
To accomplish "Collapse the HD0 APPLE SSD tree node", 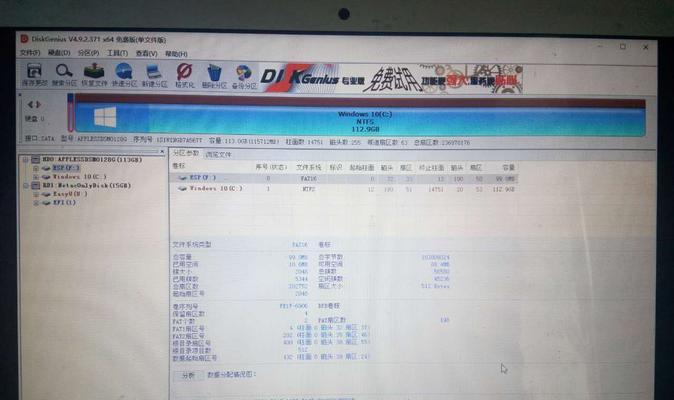I will pos(25,159).
